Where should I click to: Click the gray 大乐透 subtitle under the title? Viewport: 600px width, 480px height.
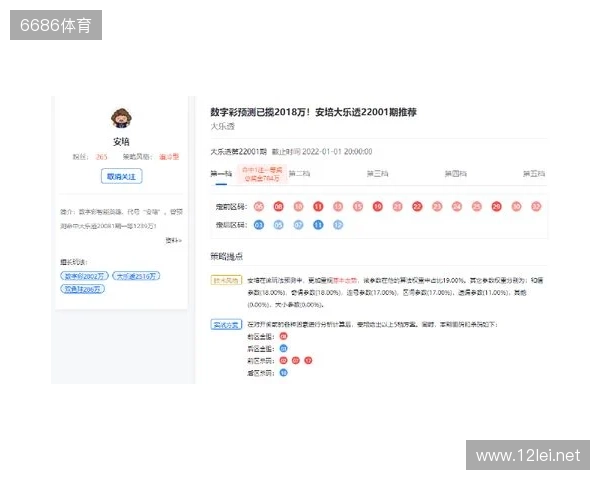tap(223, 126)
